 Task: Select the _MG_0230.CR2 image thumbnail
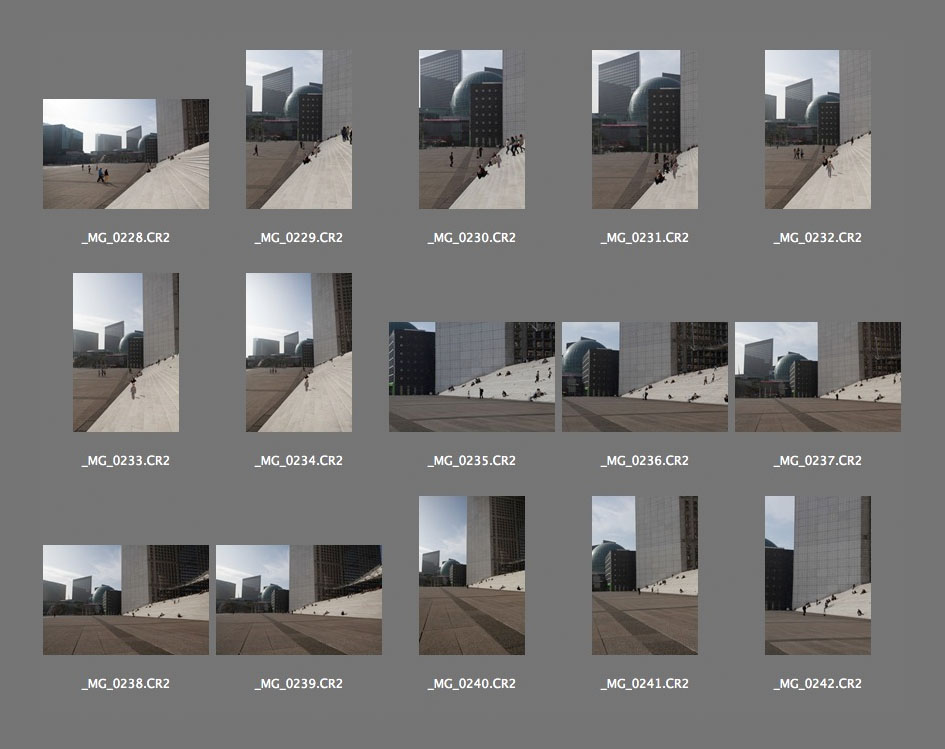(471, 130)
